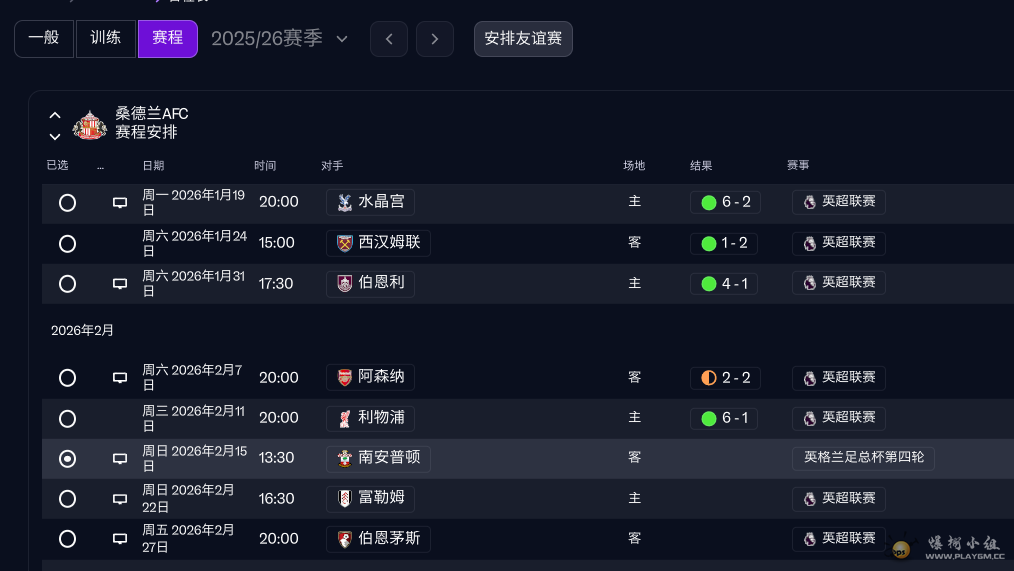
Task: Select the radio button for 阿森纳 fixture
Action: point(67,378)
